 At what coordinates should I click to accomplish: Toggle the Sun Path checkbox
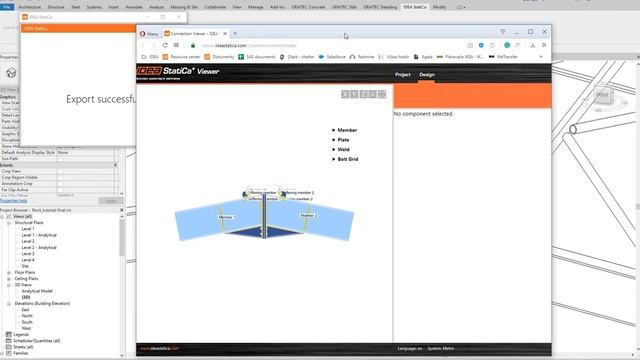60,159
